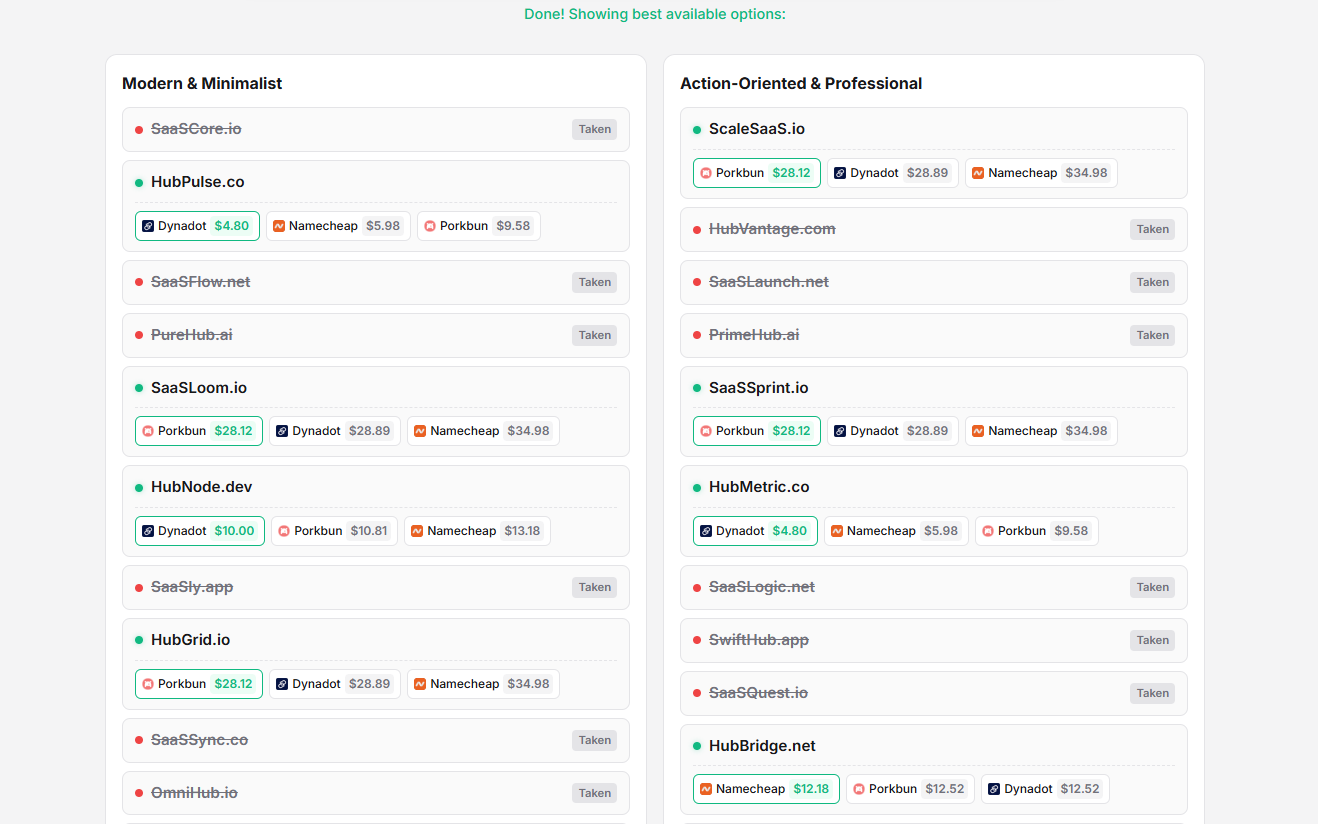The image size is (1318, 824).
Task: Click the HubNode.dev domain name
Action: 202,487
